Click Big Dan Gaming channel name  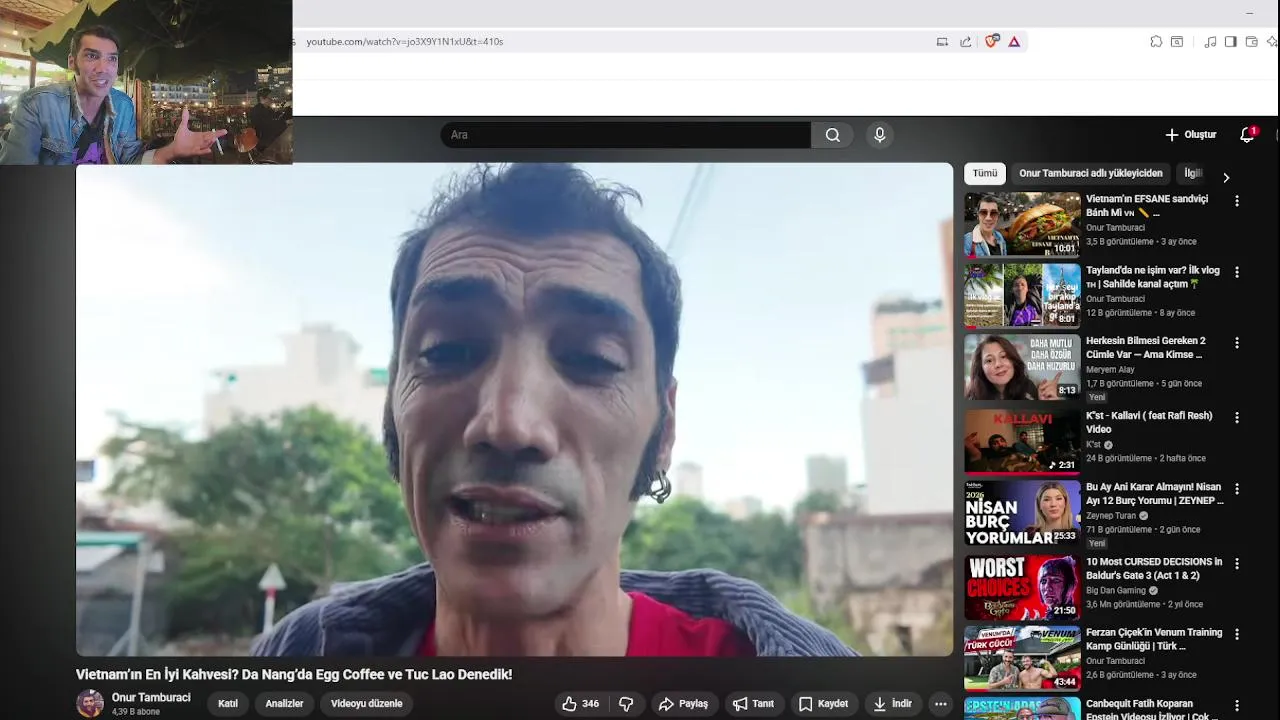[1116, 591]
